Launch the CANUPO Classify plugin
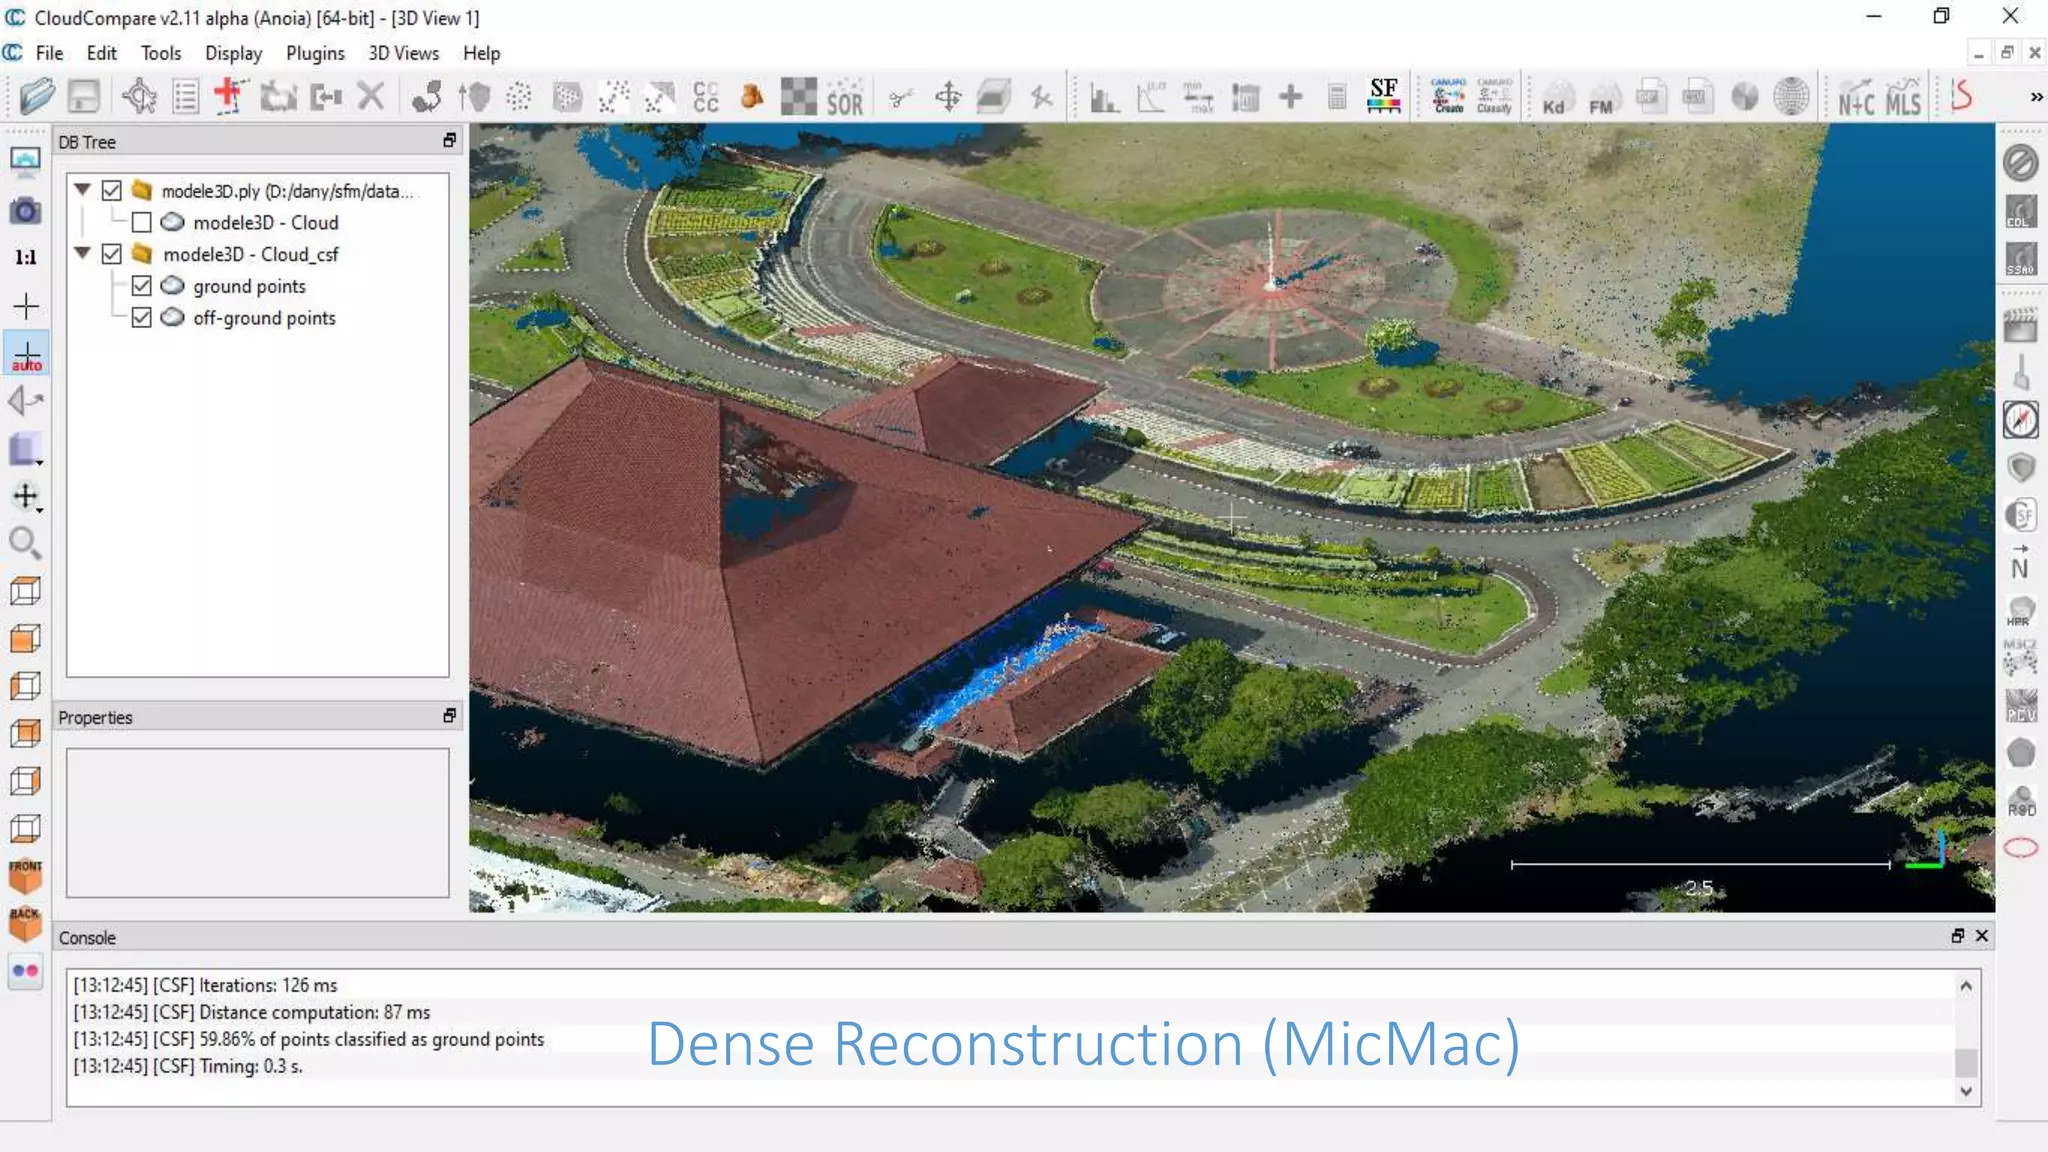The image size is (2048, 1152). pos(1494,96)
